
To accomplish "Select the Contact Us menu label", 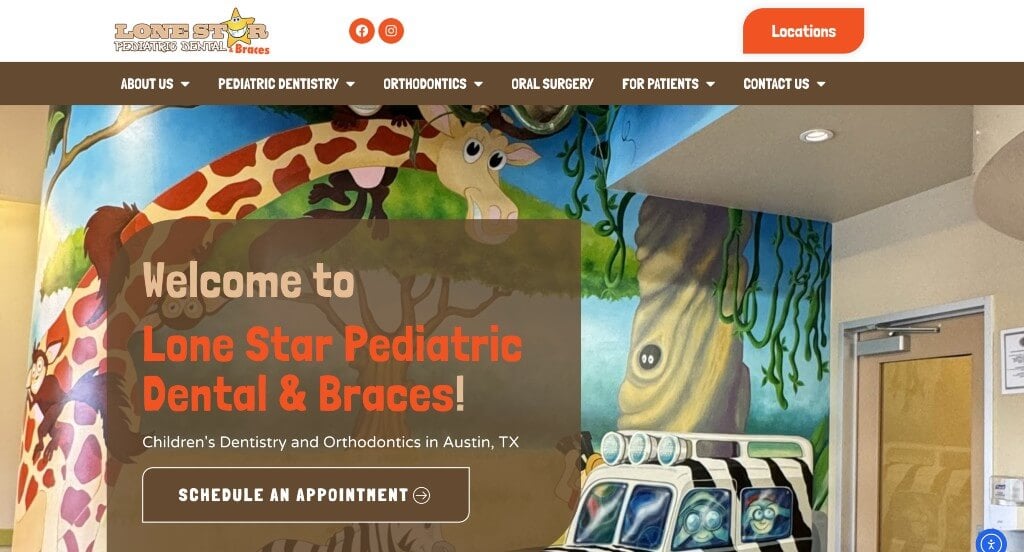I will (x=776, y=84).
